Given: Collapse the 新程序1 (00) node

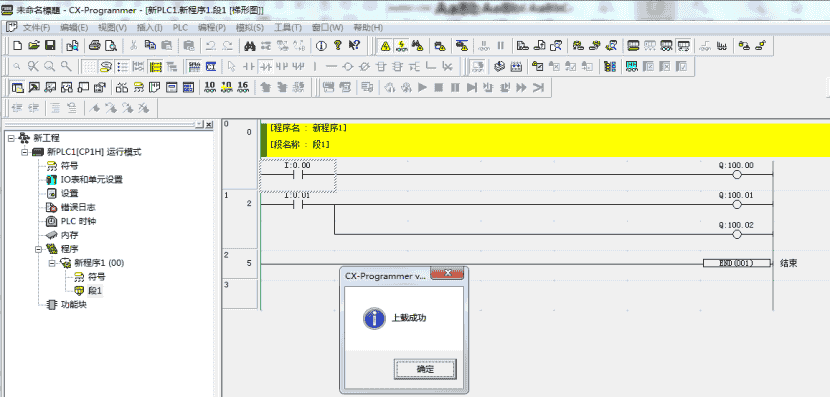Looking at the screenshot, I should tap(52, 263).
